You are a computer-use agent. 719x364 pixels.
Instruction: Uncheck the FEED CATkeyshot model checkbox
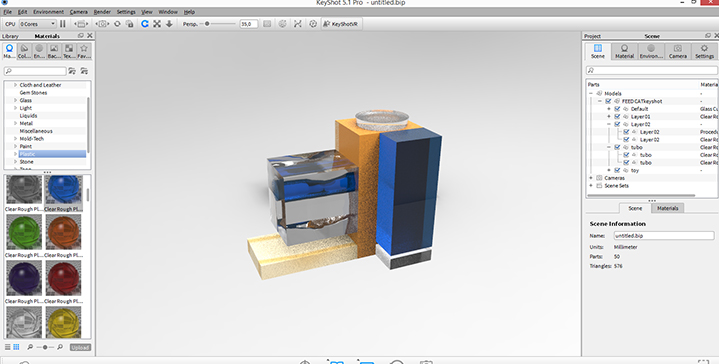point(608,101)
